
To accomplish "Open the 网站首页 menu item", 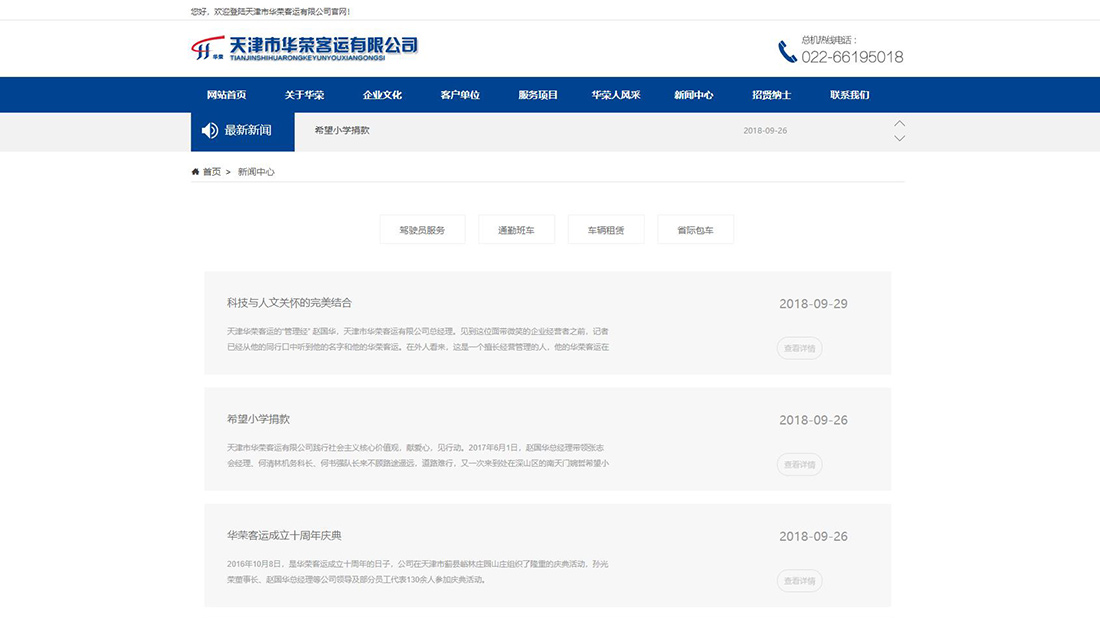I will point(226,95).
